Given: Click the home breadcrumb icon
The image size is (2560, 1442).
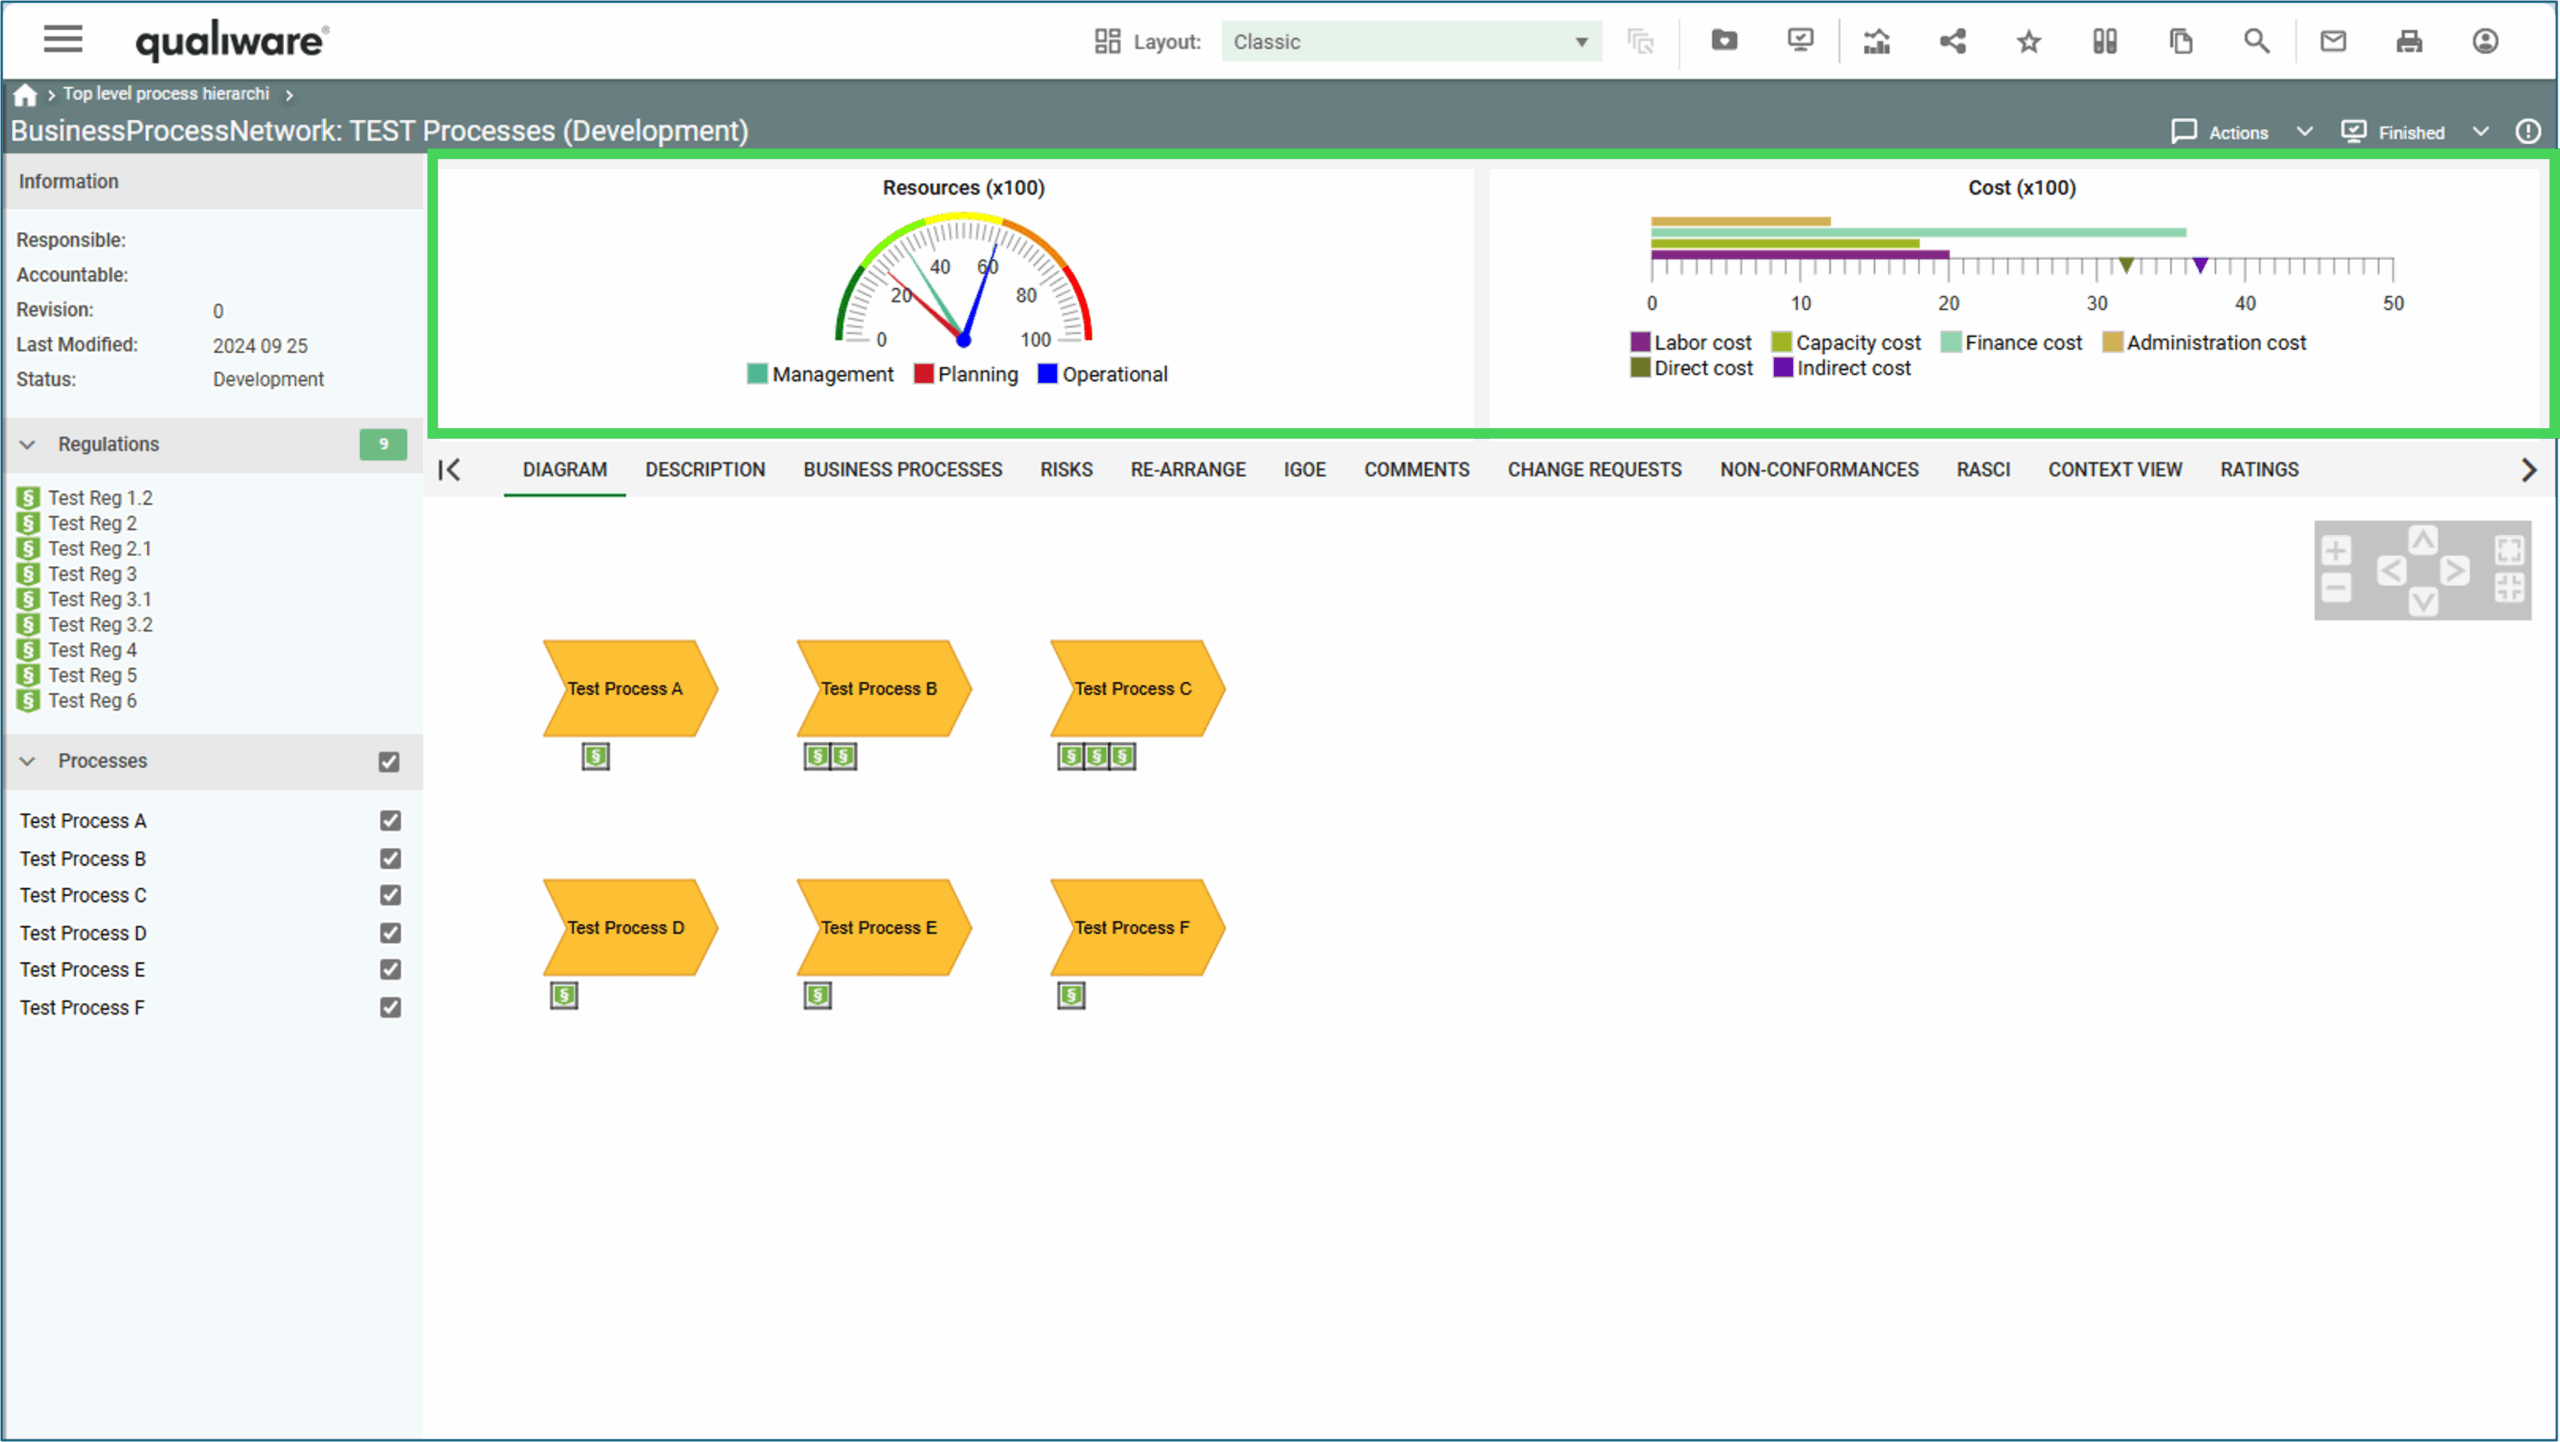Looking at the screenshot, I should coord(25,94).
